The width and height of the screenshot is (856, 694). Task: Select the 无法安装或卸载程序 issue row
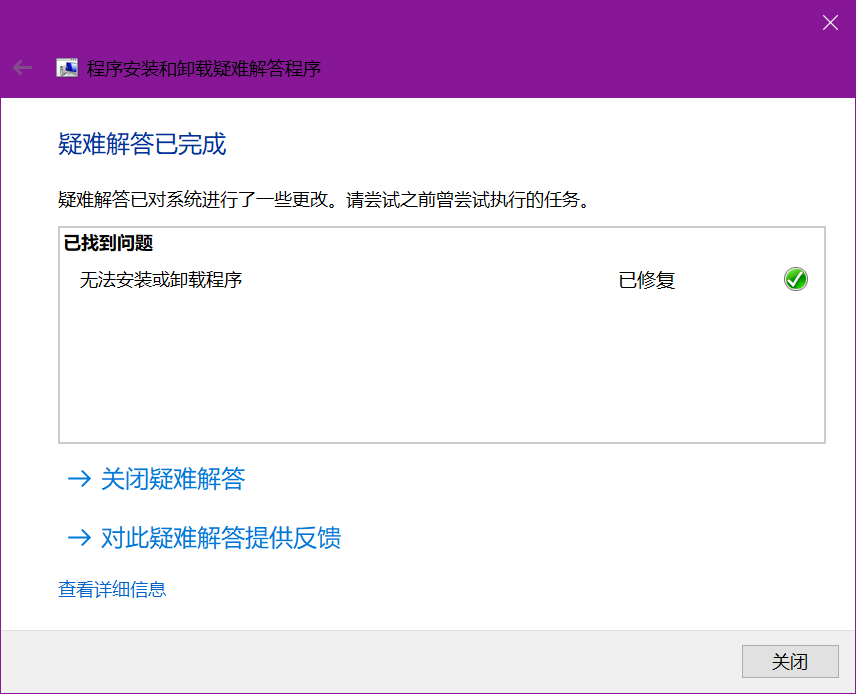click(x=161, y=279)
